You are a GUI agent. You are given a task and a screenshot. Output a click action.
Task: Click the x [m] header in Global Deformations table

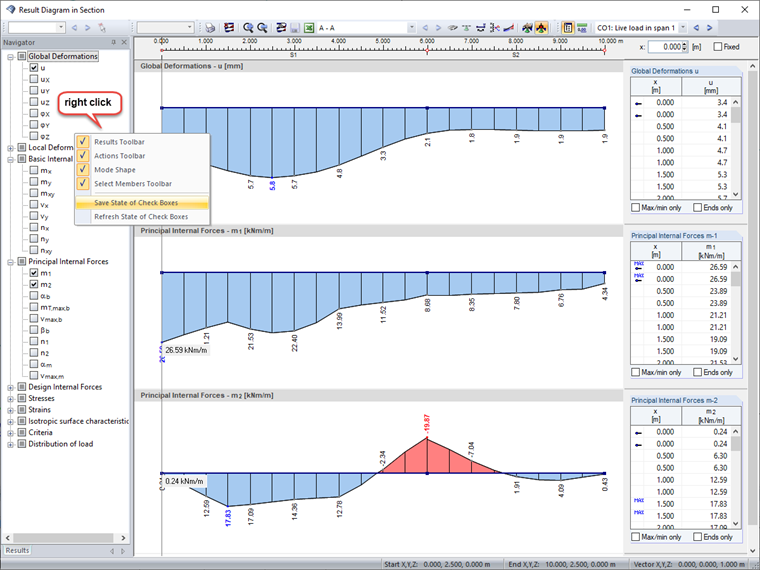[x=656, y=86]
